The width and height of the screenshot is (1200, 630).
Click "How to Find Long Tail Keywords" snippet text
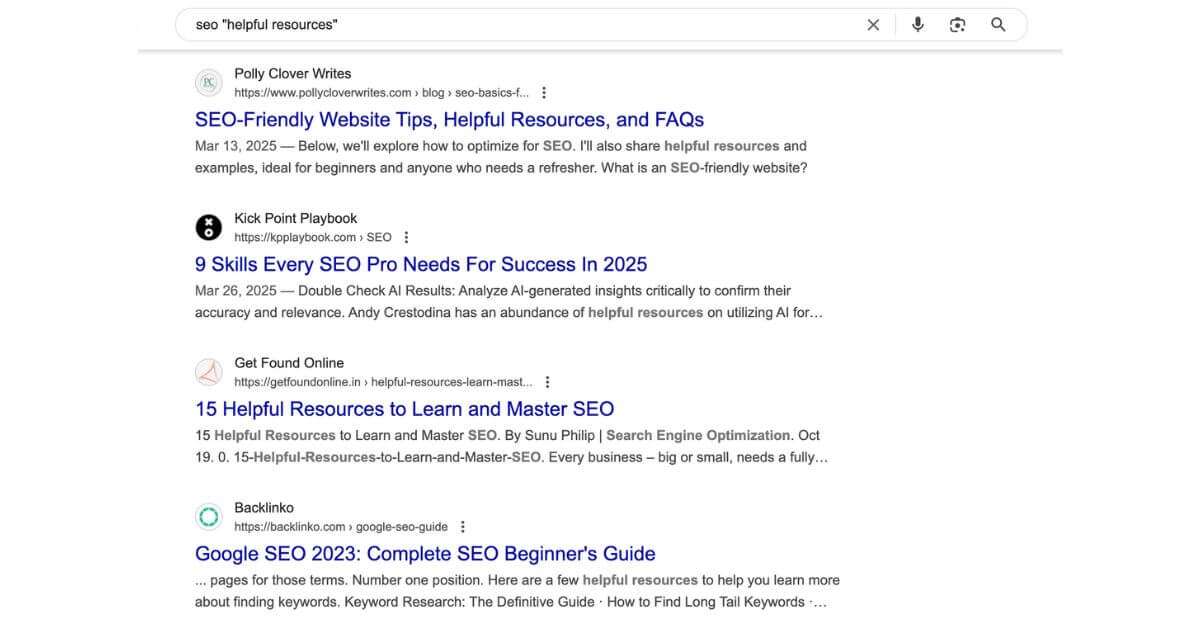(706, 602)
